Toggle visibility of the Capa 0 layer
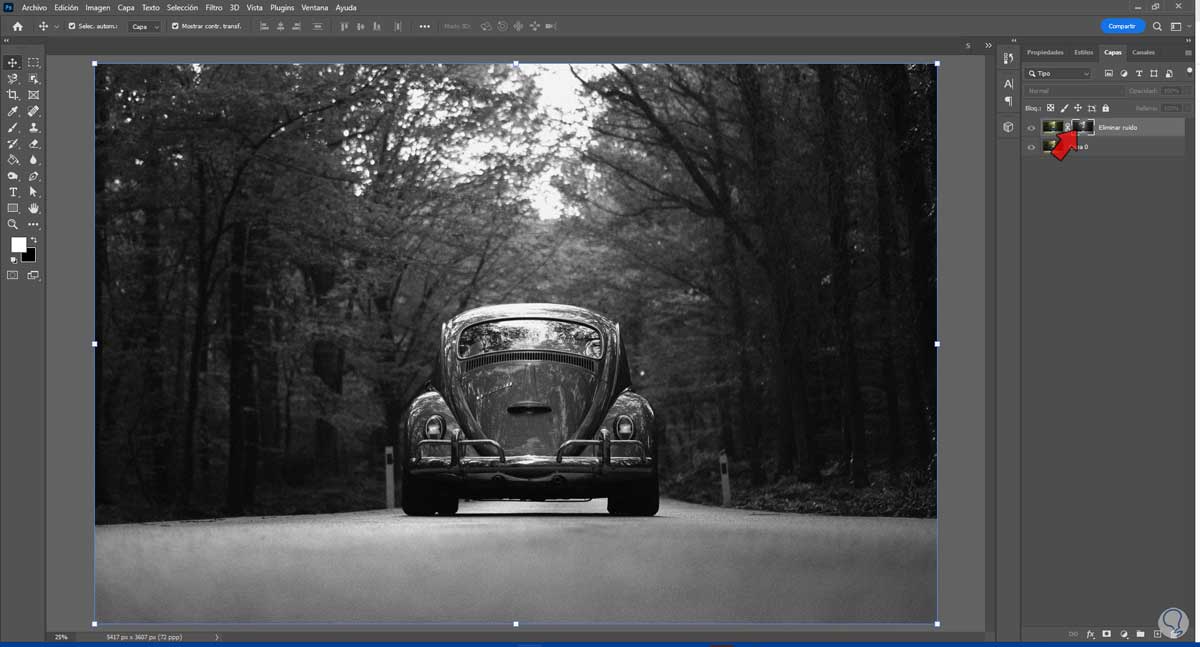The width and height of the screenshot is (1200, 647). click(1031, 146)
